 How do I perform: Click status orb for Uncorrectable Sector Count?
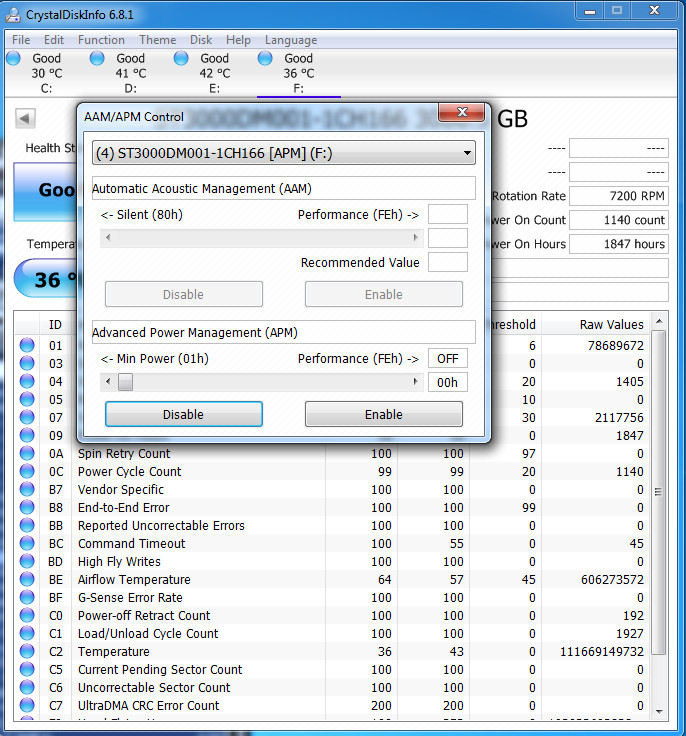27,687
